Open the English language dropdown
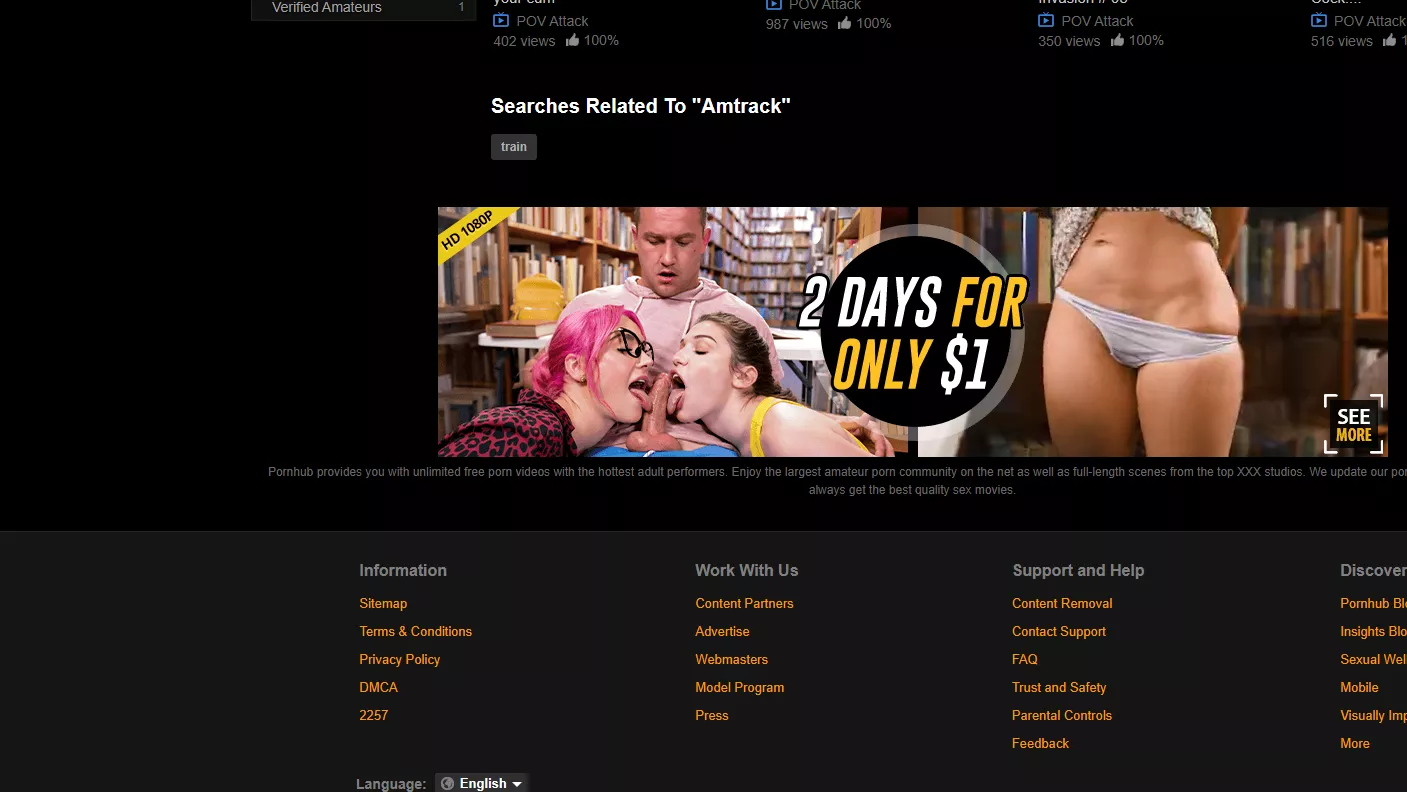Viewport: 1407px width, 792px height. click(x=482, y=783)
